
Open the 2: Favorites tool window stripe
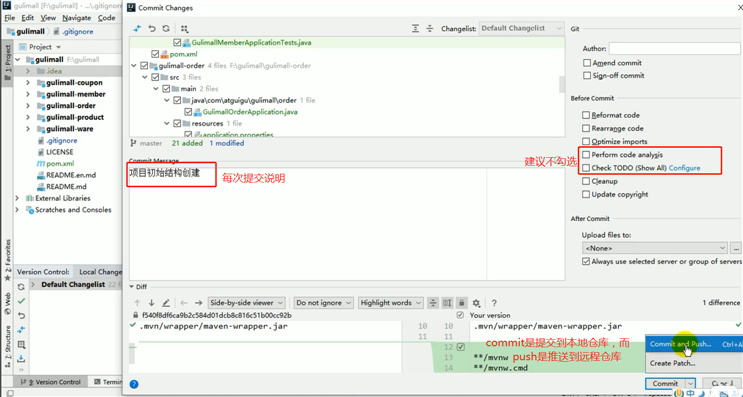(8, 260)
